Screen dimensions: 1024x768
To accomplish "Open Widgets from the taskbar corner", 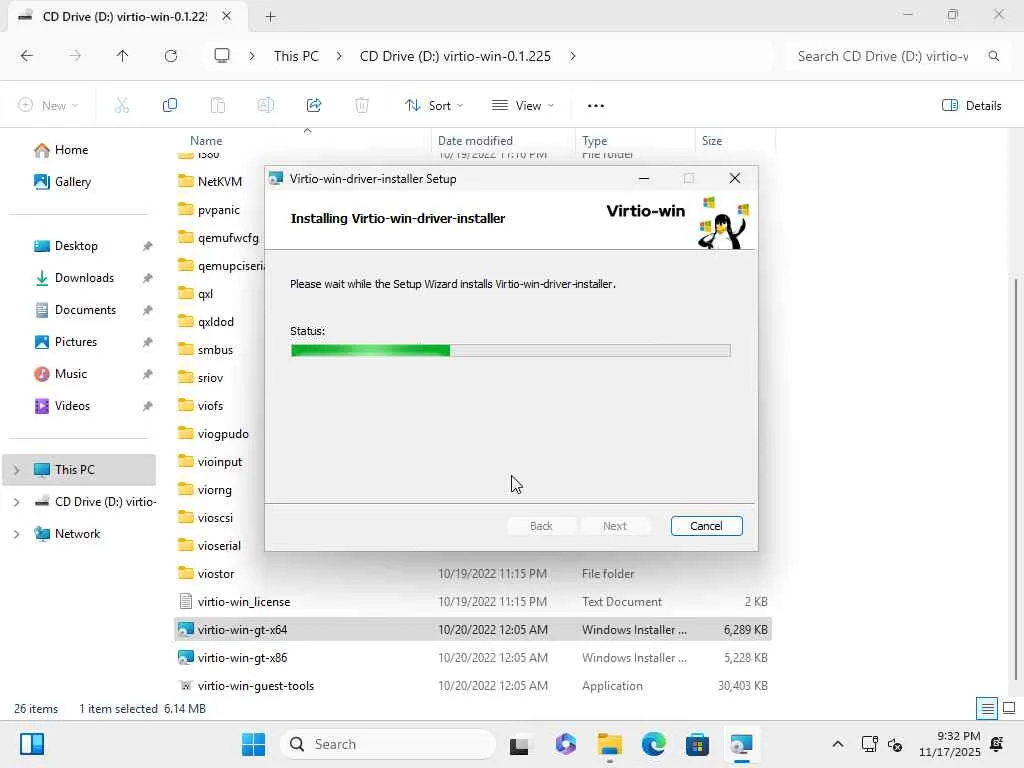I will [31, 744].
